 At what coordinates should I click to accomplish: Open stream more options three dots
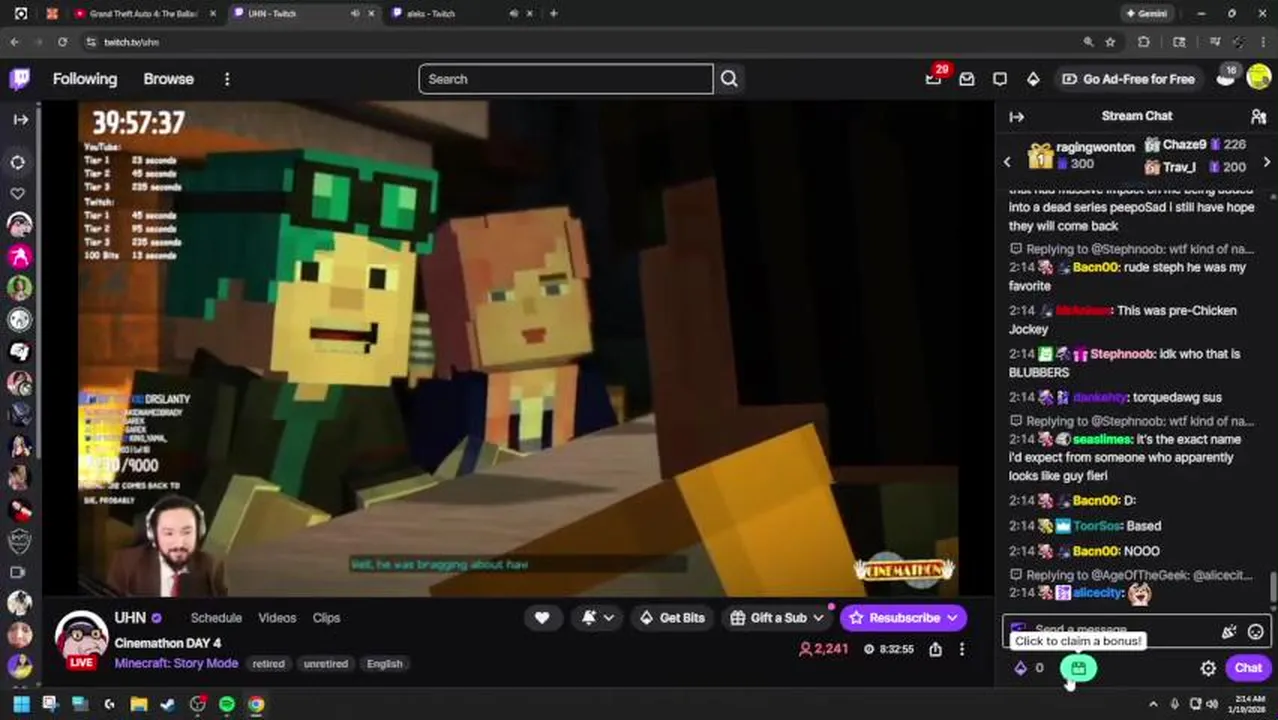point(962,649)
